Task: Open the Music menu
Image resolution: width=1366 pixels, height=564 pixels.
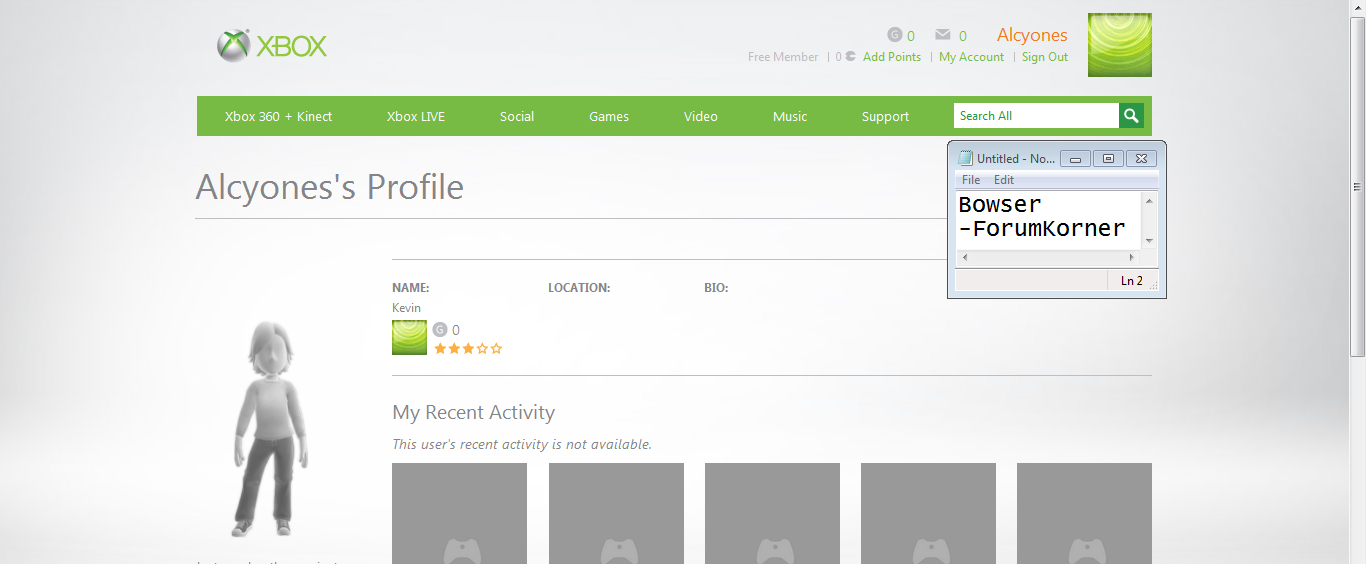Action: pos(790,116)
